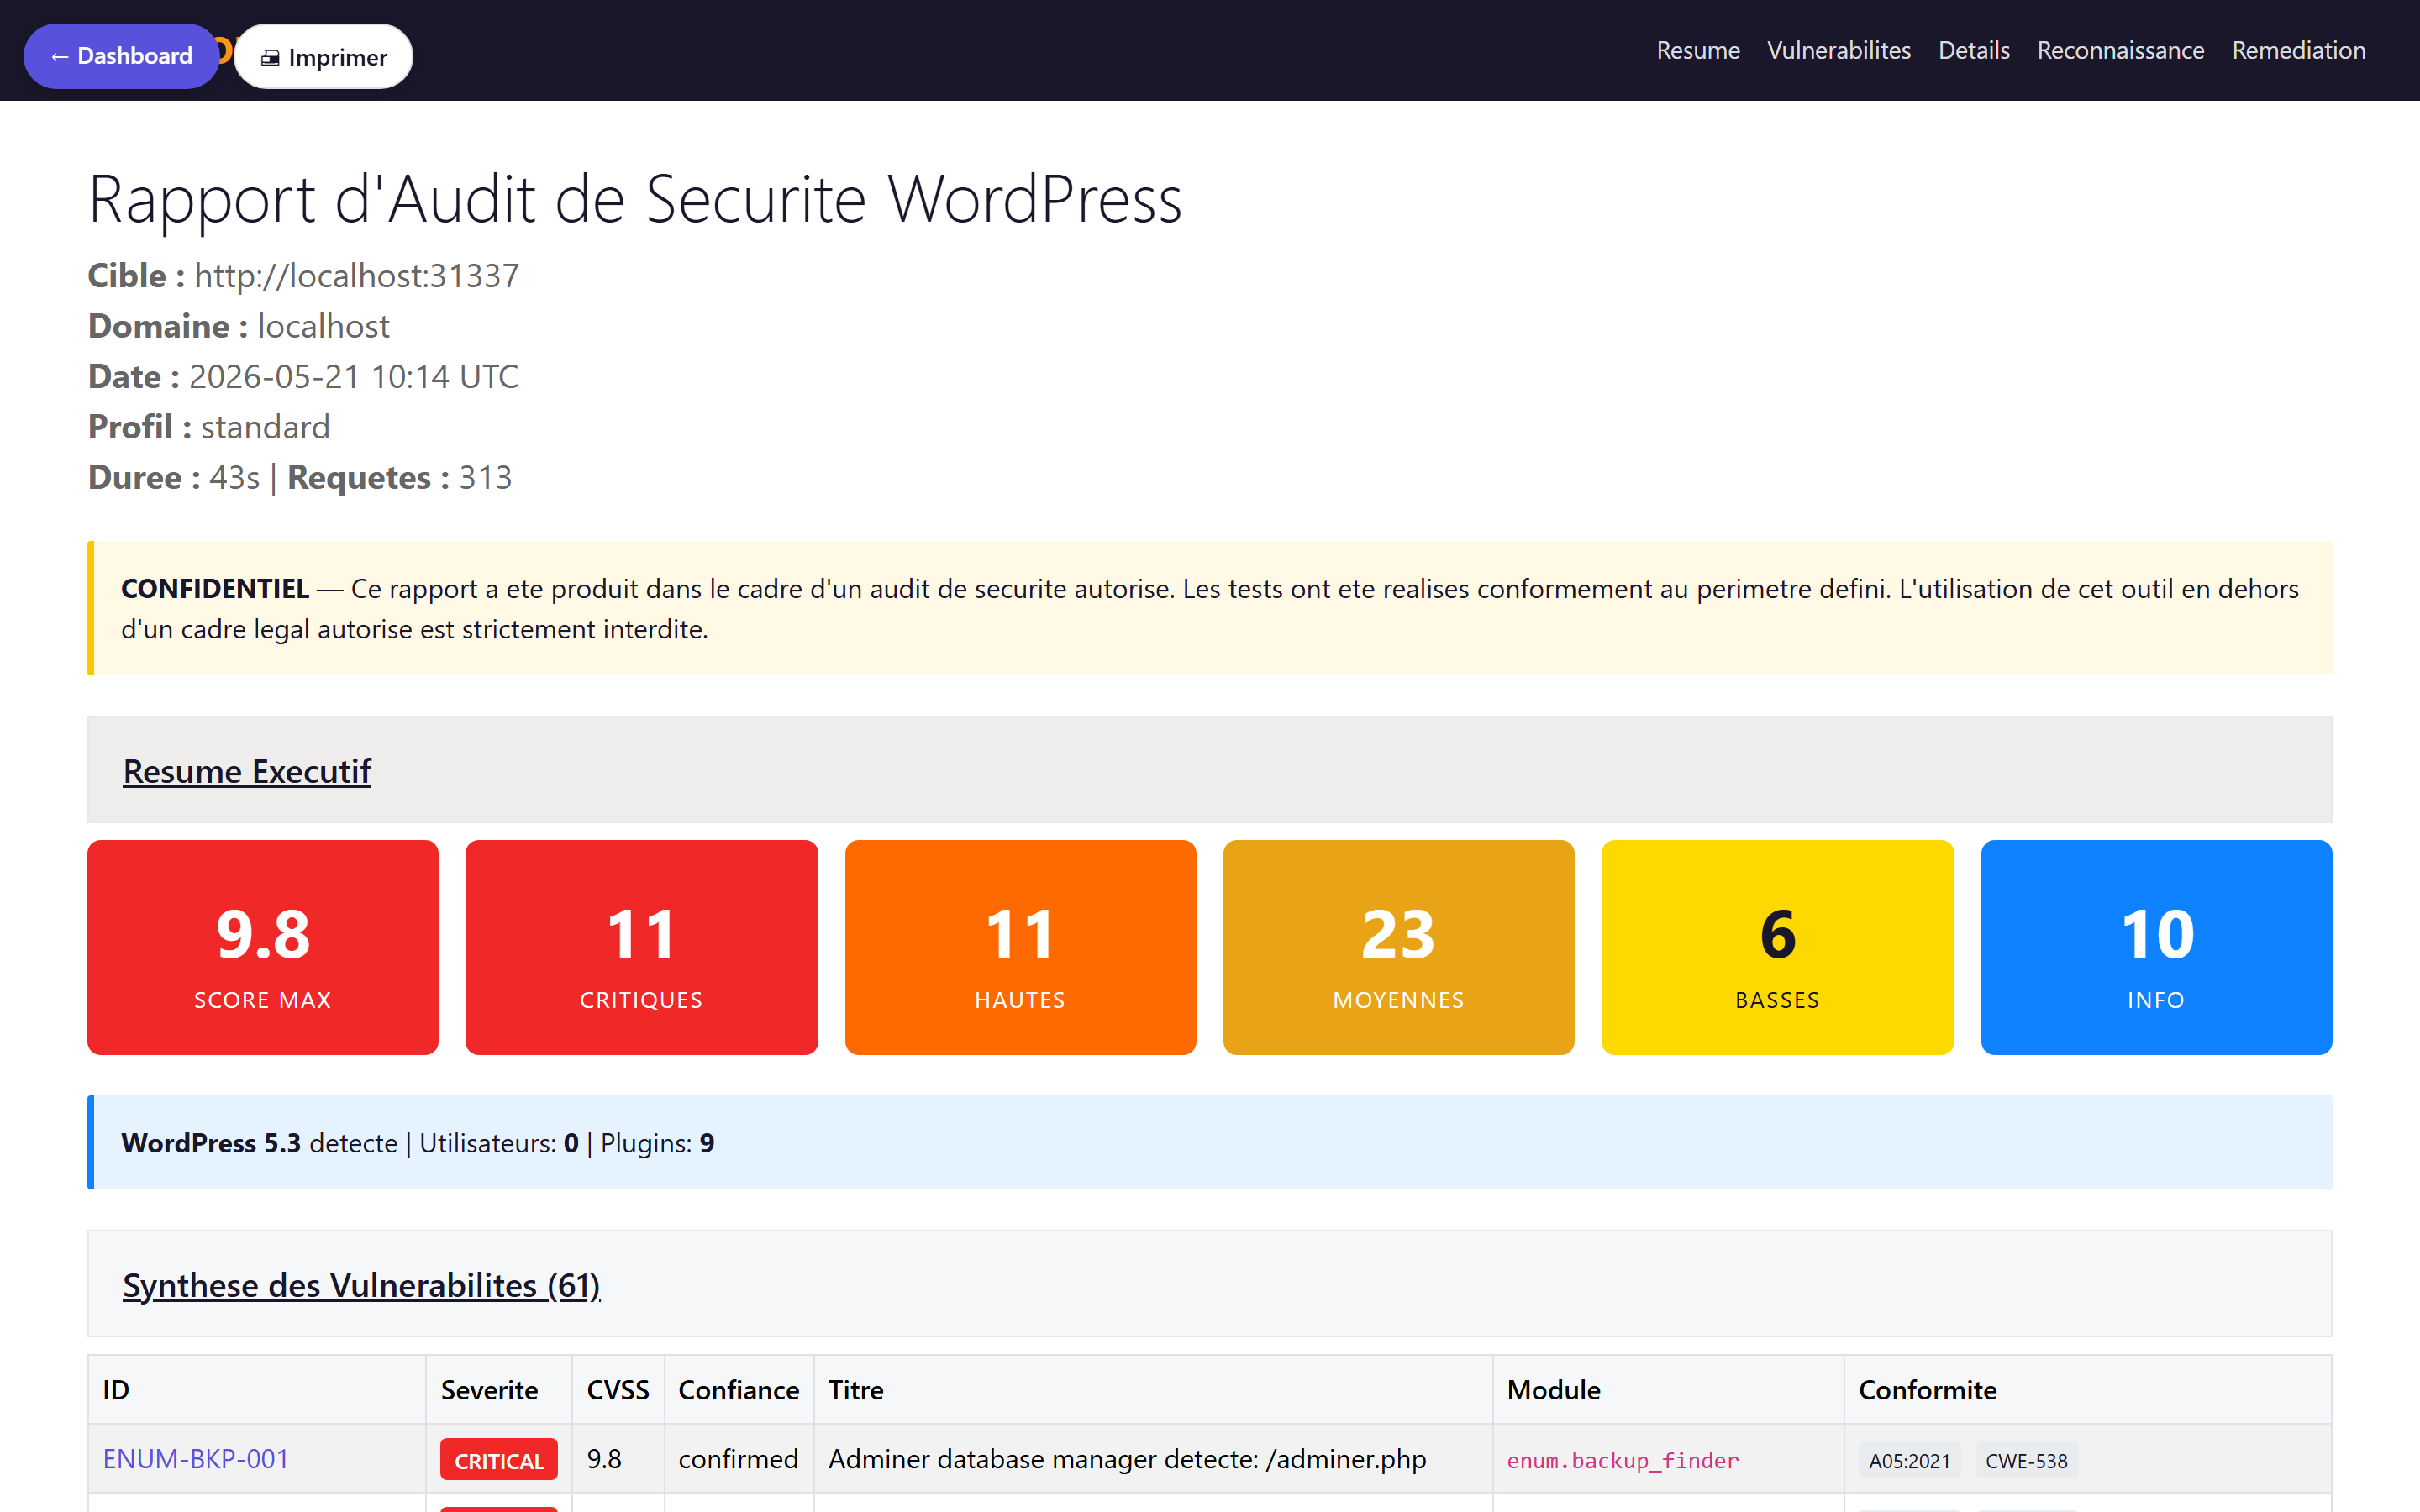Open the Details nav link
The image size is (2420, 1512).
[1973, 50]
